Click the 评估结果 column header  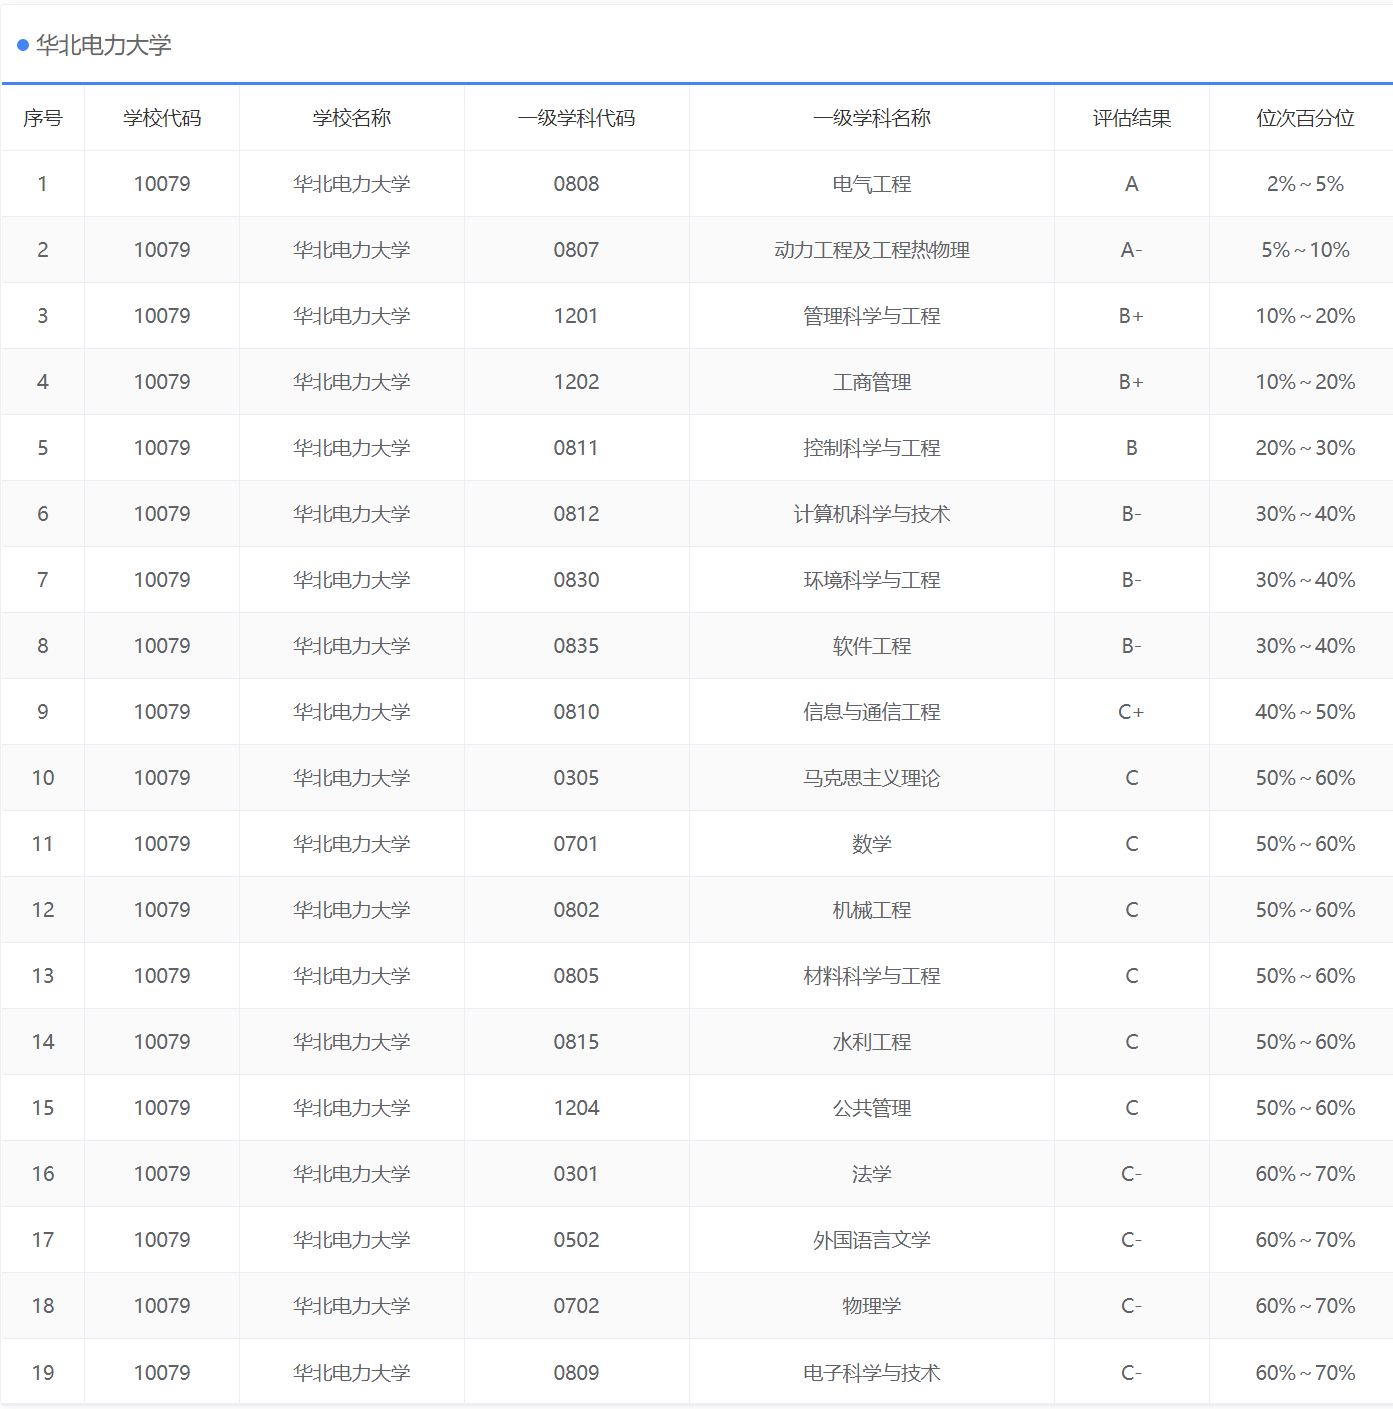[x=1132, y=117]
